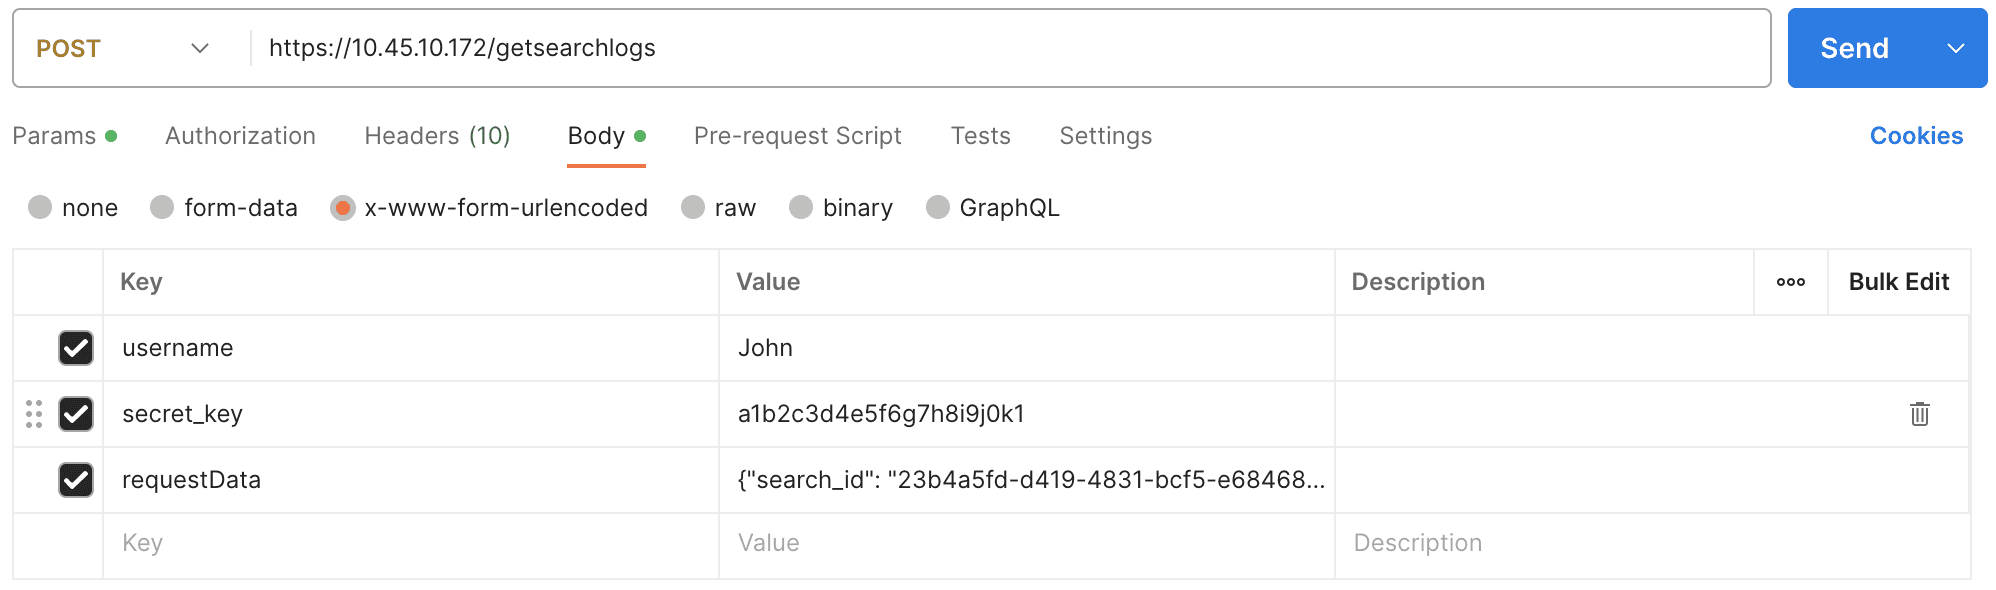Switch to the Authorization tab

click(x=240, y=136)
